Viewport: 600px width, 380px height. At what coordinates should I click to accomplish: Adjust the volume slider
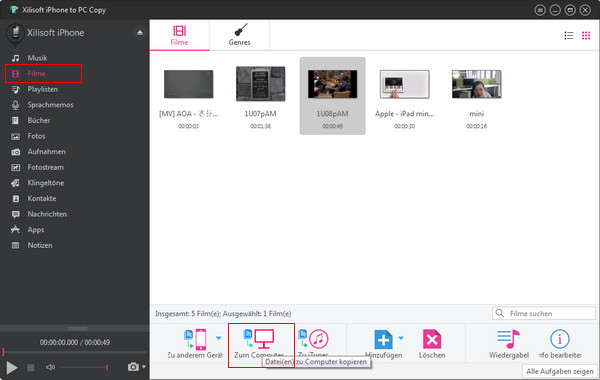[x=84, y=367]
